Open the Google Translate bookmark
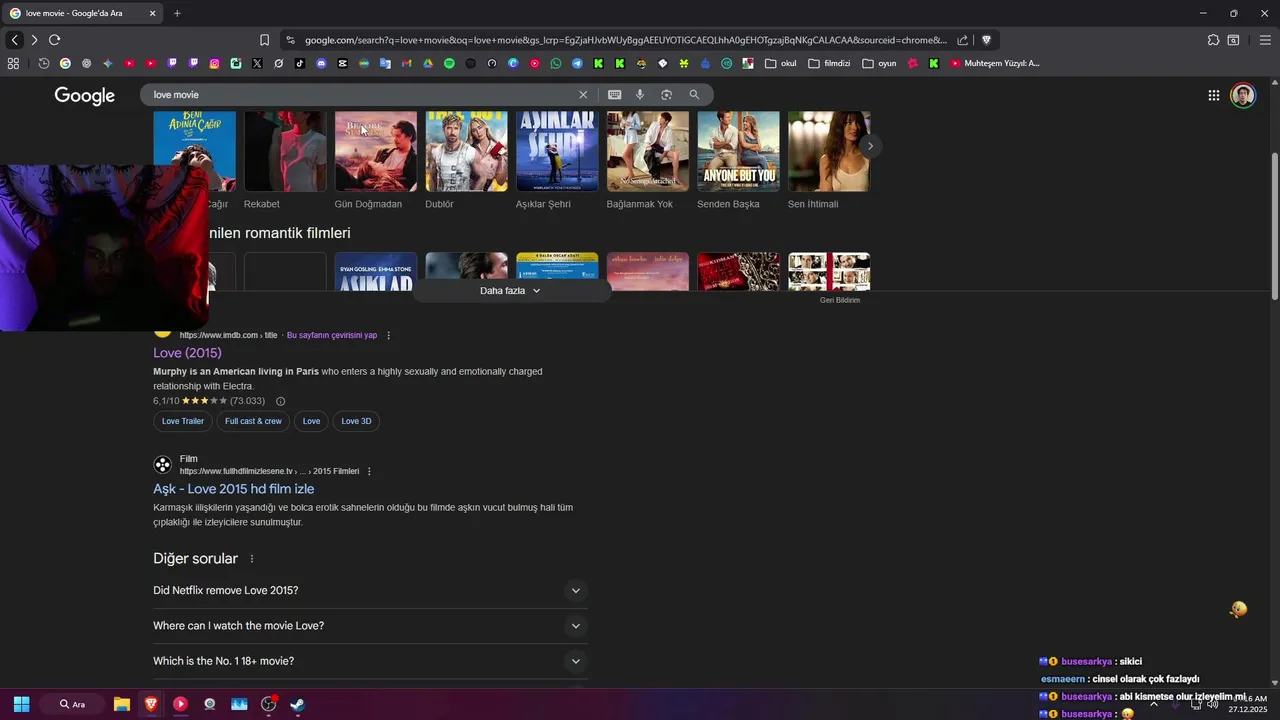1280x720 pixels. 385,63
